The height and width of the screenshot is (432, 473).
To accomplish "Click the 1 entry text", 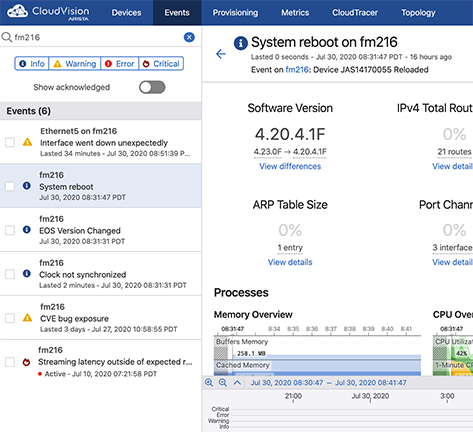I will point(290,248).
